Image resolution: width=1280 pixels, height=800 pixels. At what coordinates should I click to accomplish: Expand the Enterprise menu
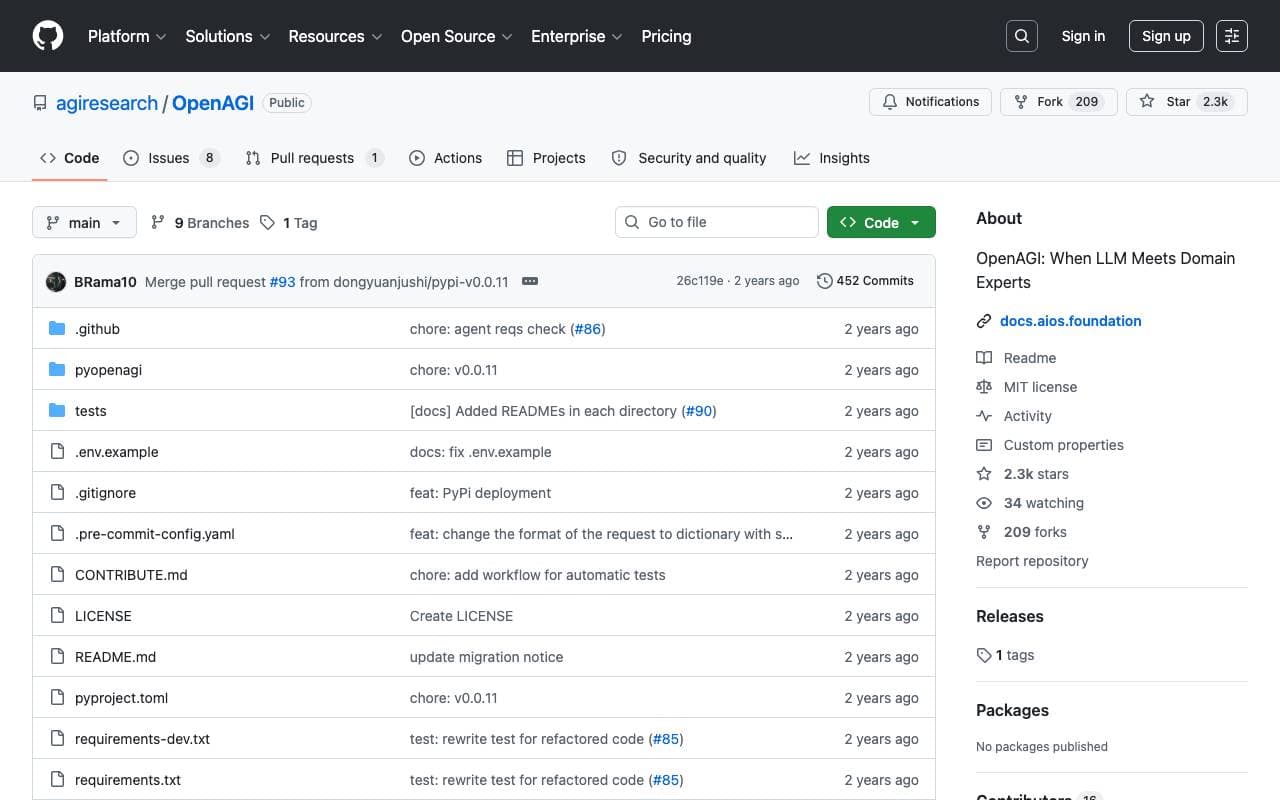(577, 36)
